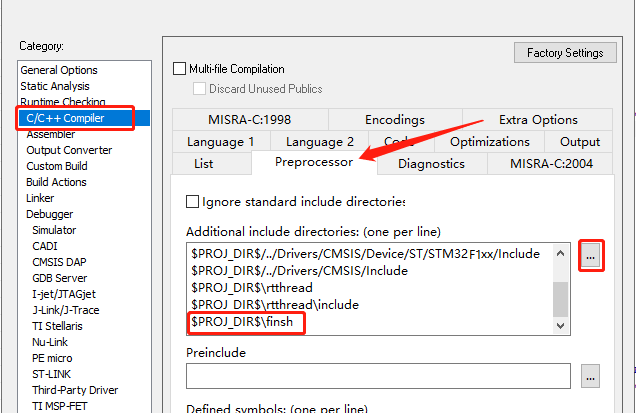The image size is (636, 413).
Task: Click the Factory Settings button
Action: pyautogui.click(x=564, y=53)
